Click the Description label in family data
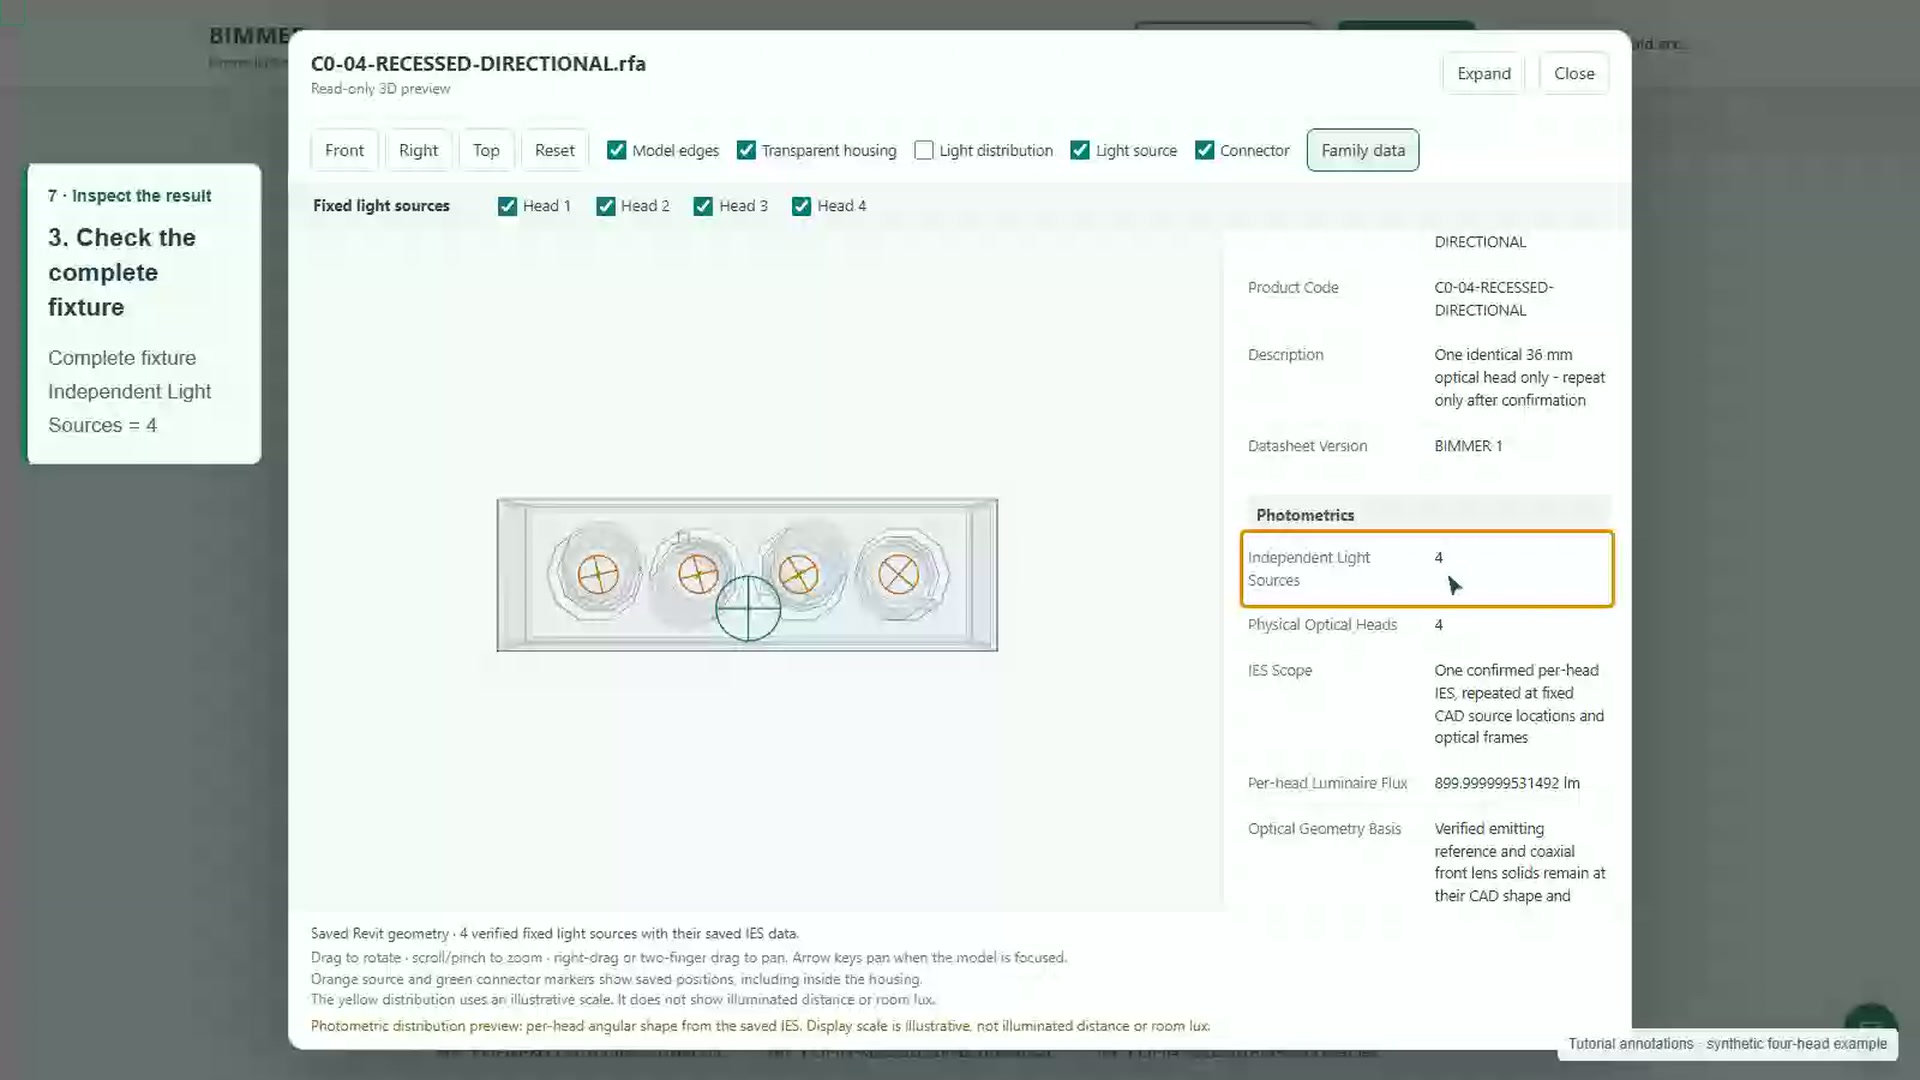 click(x=1285, y=355)
